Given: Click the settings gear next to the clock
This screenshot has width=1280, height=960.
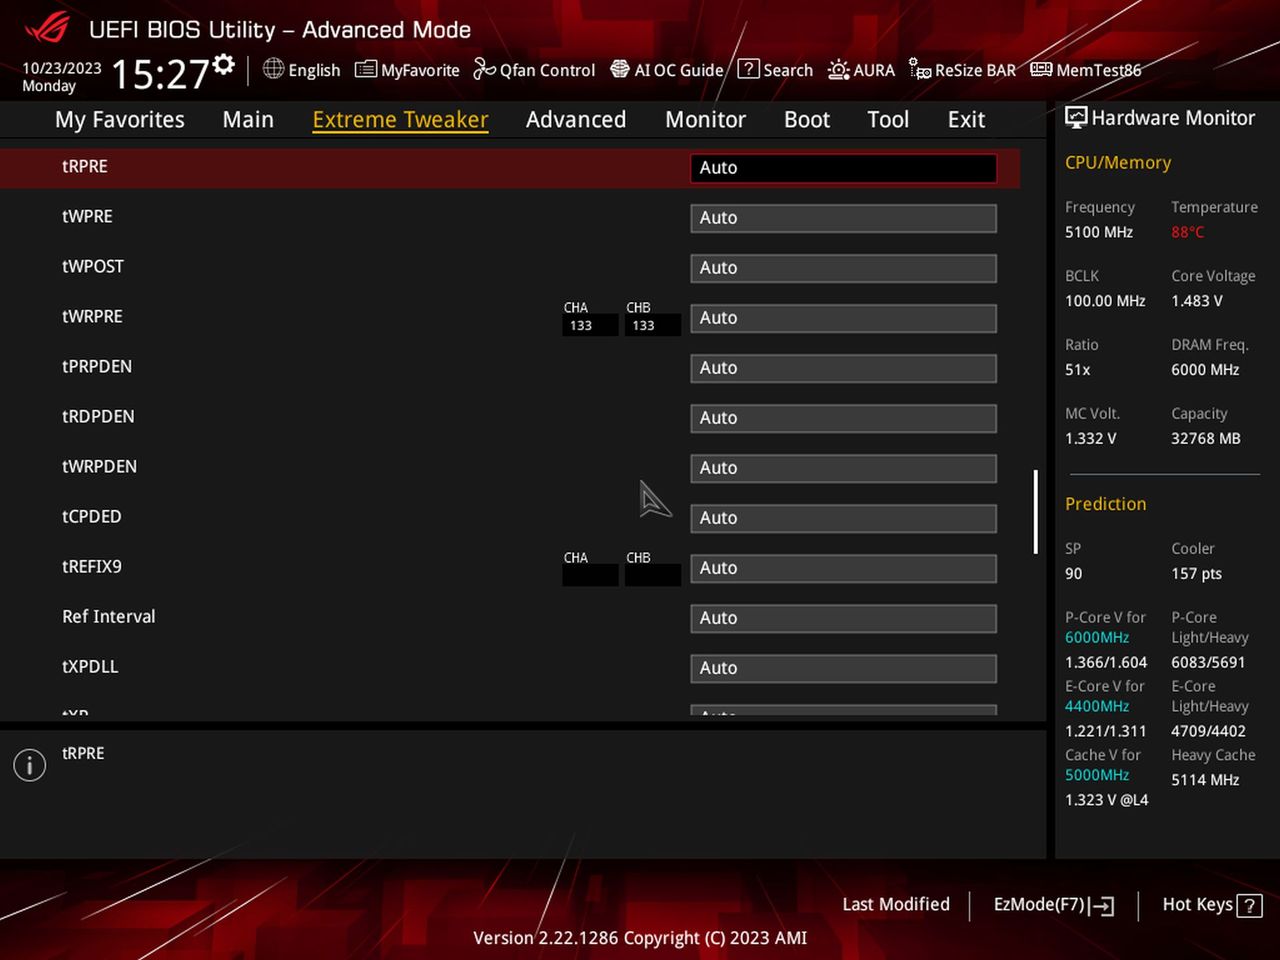Looking at the screenshot, I should point(225,65).
